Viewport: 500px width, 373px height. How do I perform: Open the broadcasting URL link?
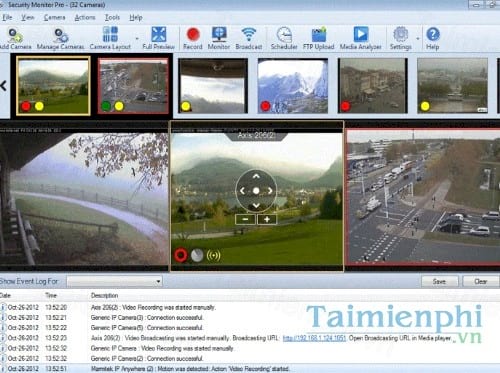(314, 338)
